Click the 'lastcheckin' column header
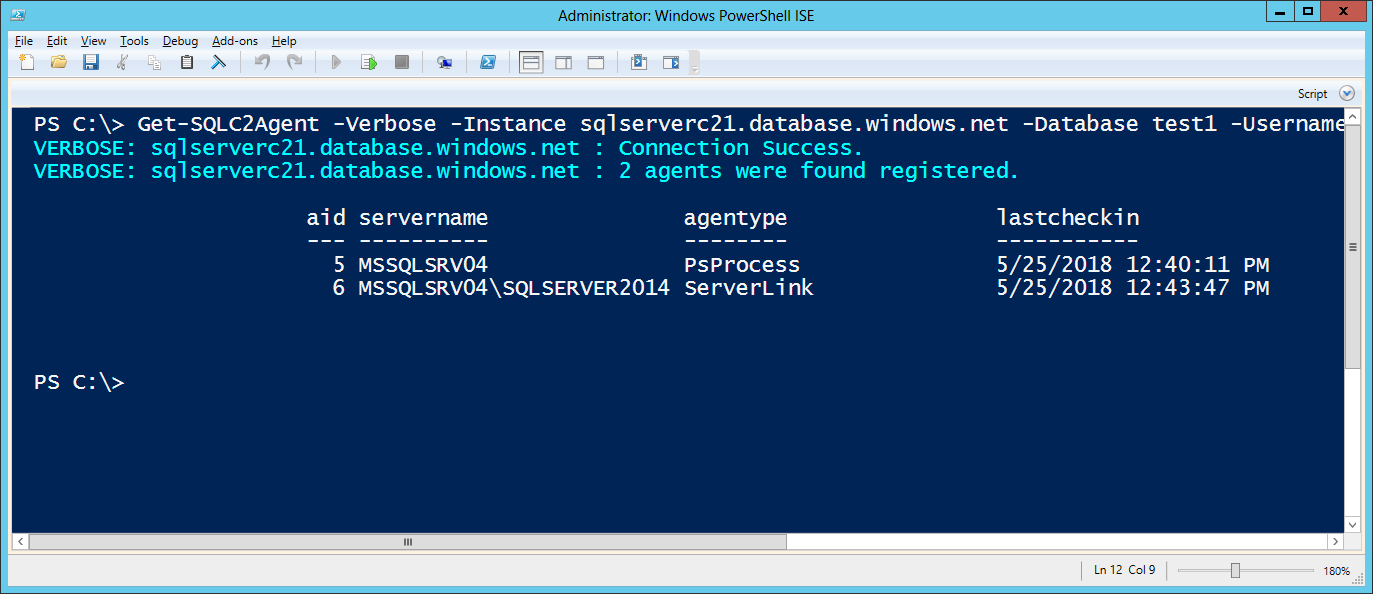Screen dimensions: 1373x594 (x=1068, y=218)
